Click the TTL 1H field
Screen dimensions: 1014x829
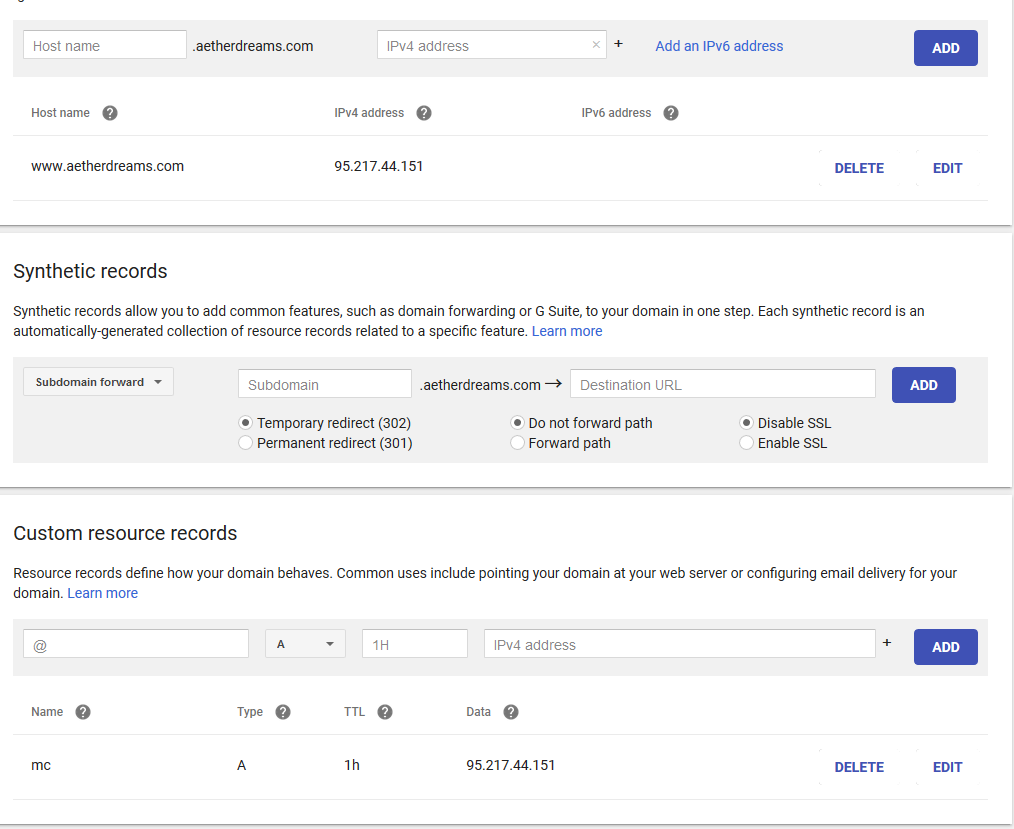[414, 644]
